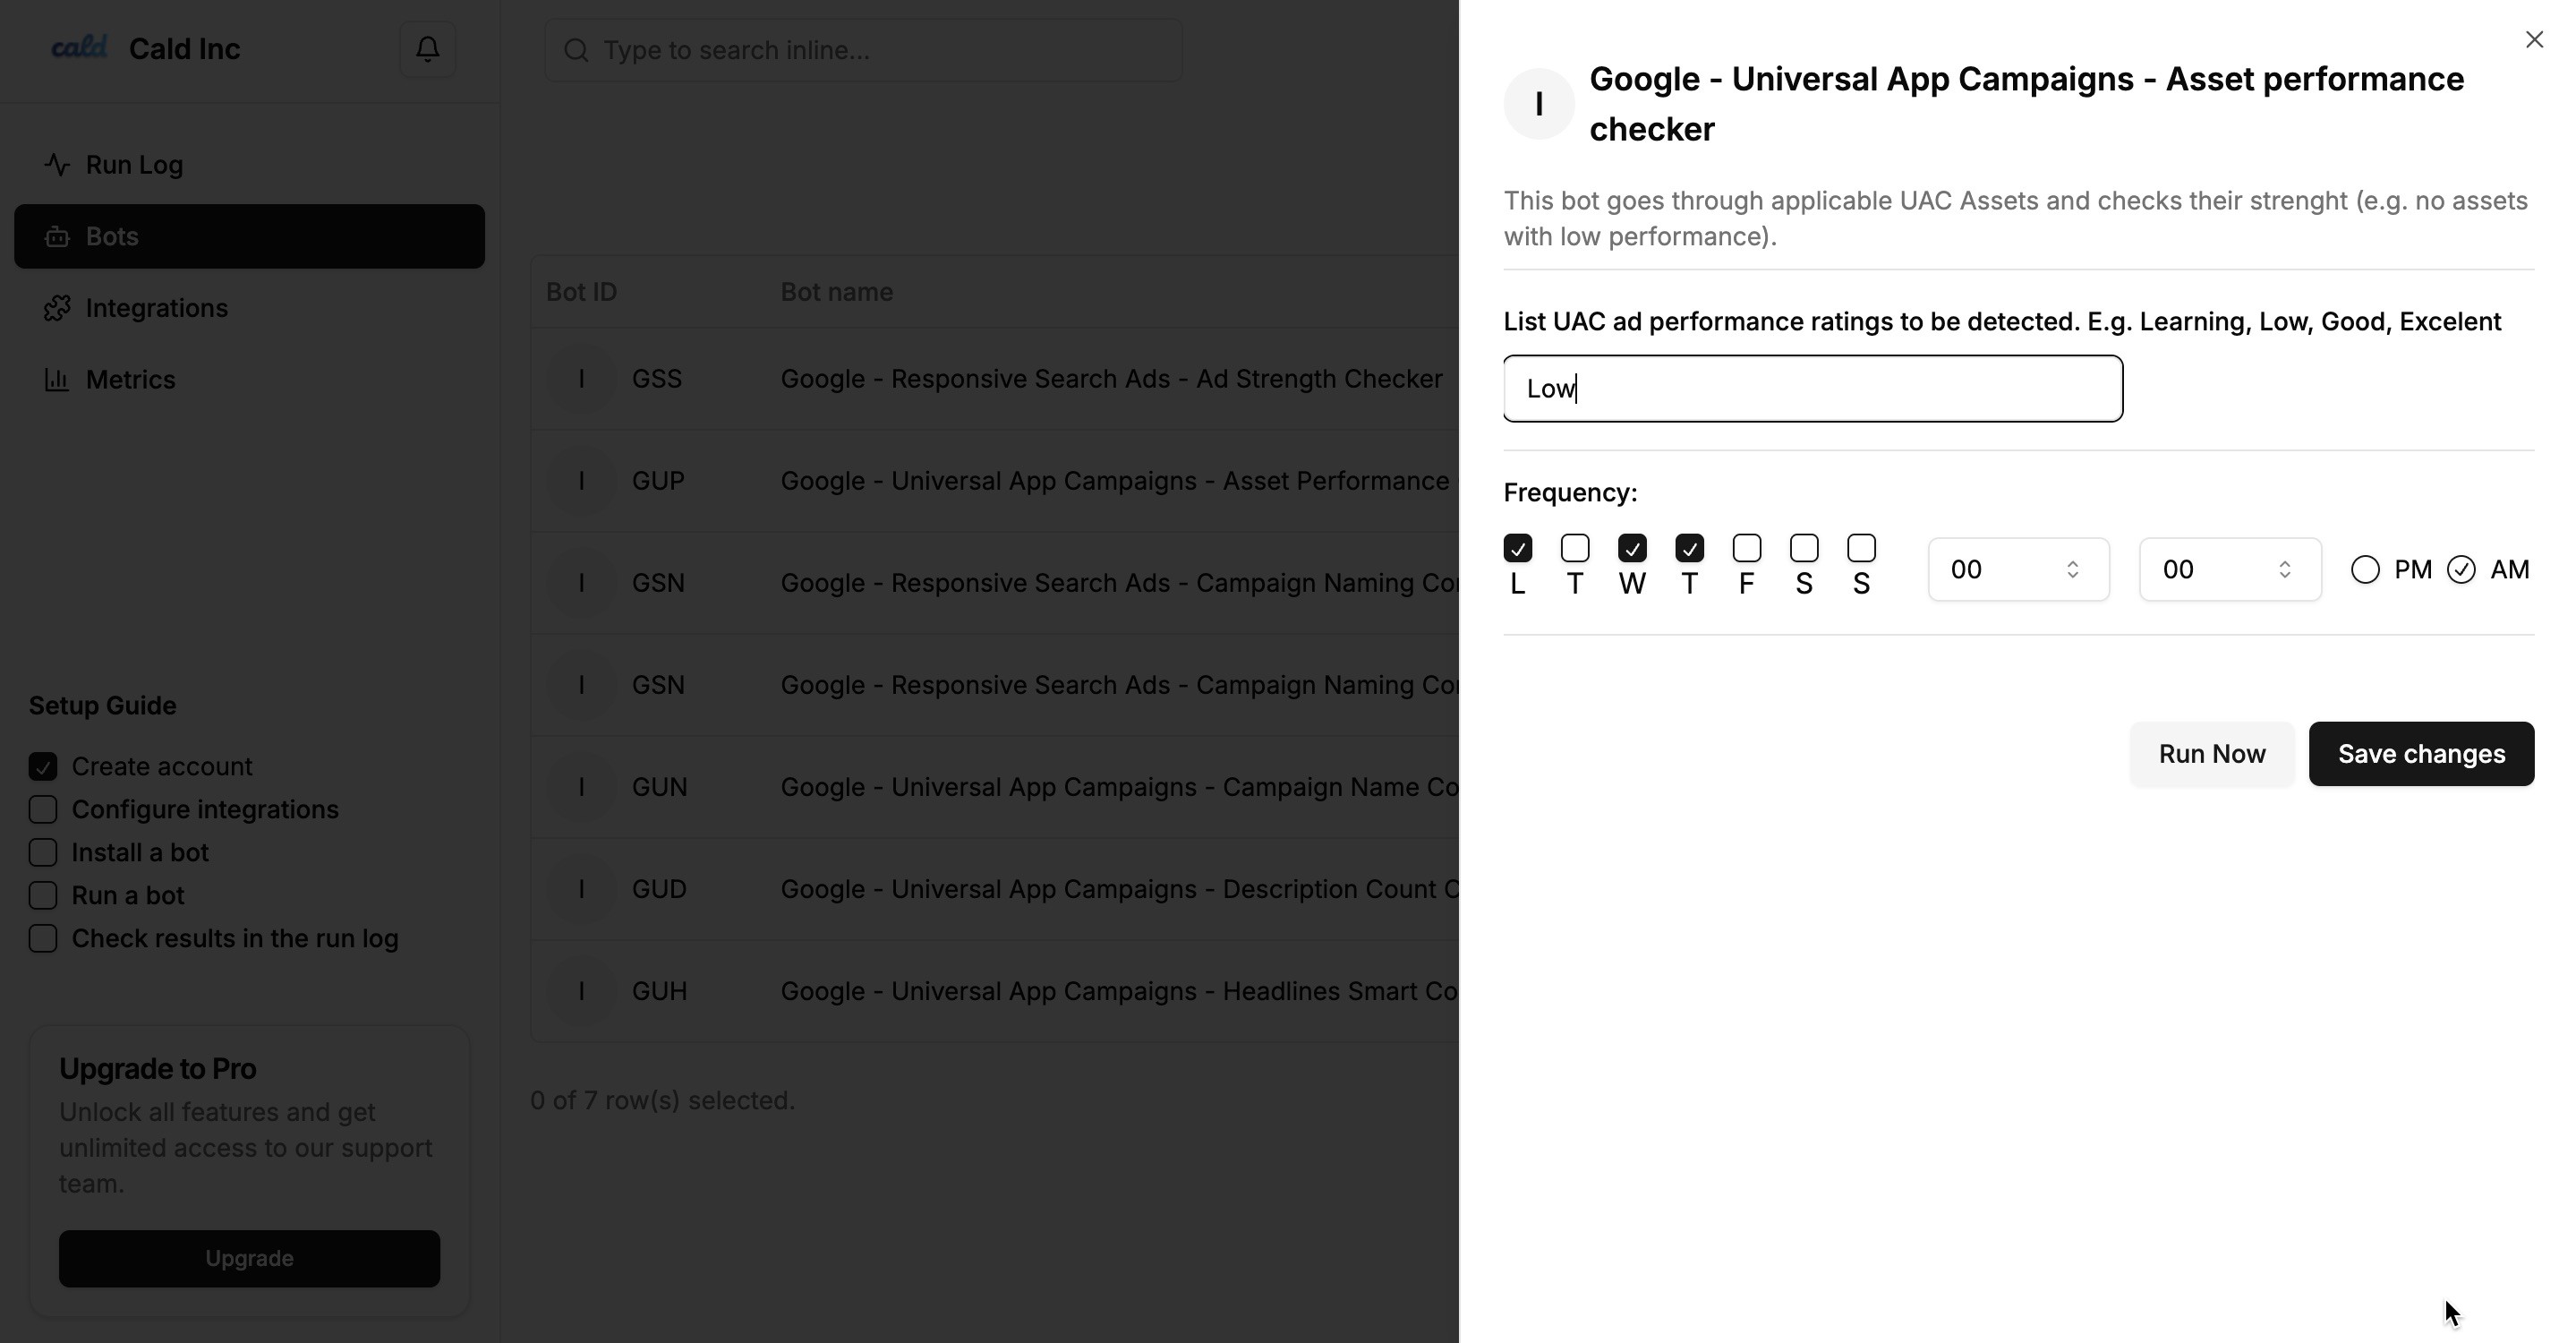Check Install a bot in Setup Guide
2576x1343 pixels.
[x=43, y=852]
